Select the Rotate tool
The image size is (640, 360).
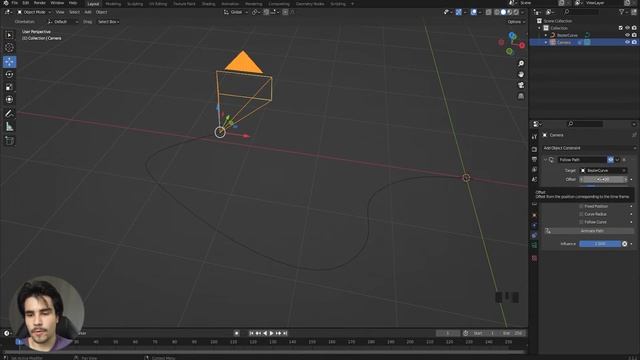pyautogui.click(x=9, y=74)
